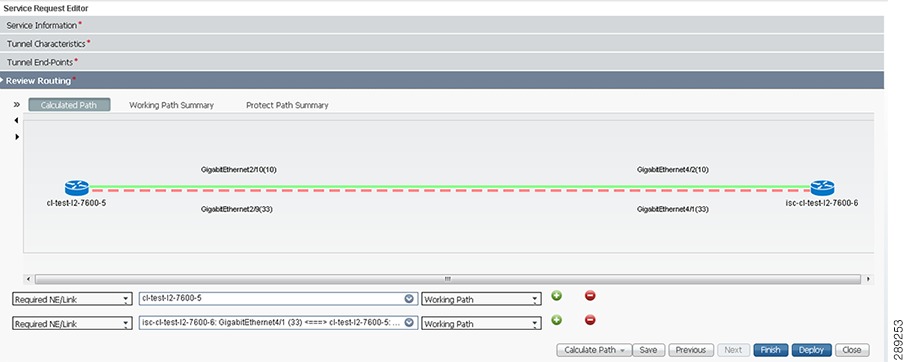Collapse the Review Routing section

[x=442, y=81]
